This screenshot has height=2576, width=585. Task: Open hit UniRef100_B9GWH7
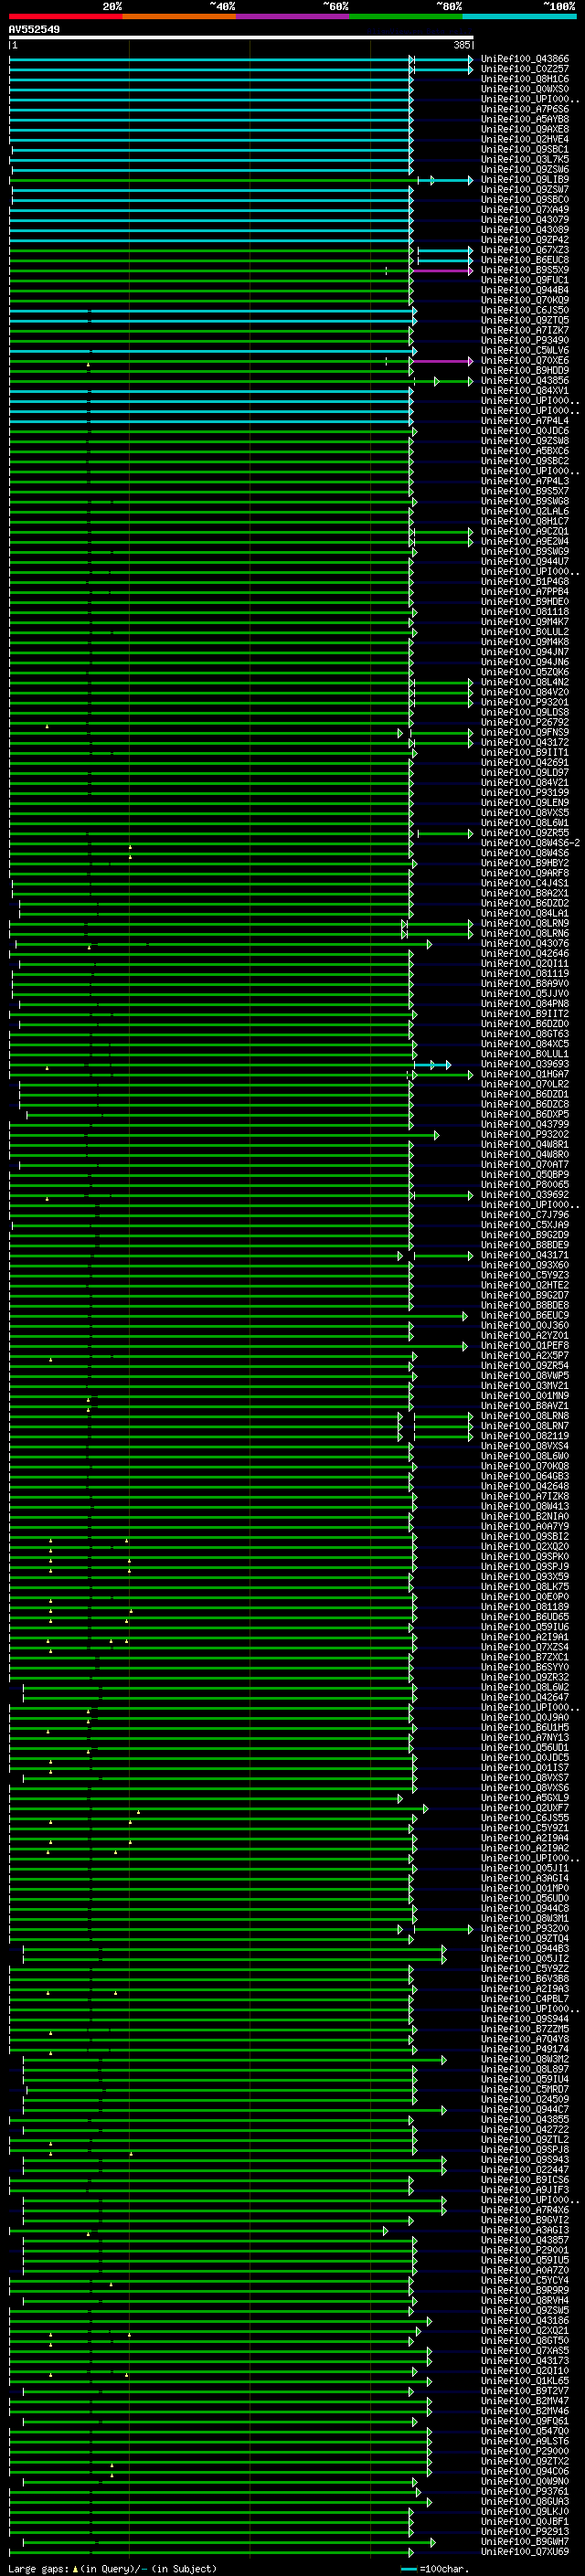point(525,2542)
